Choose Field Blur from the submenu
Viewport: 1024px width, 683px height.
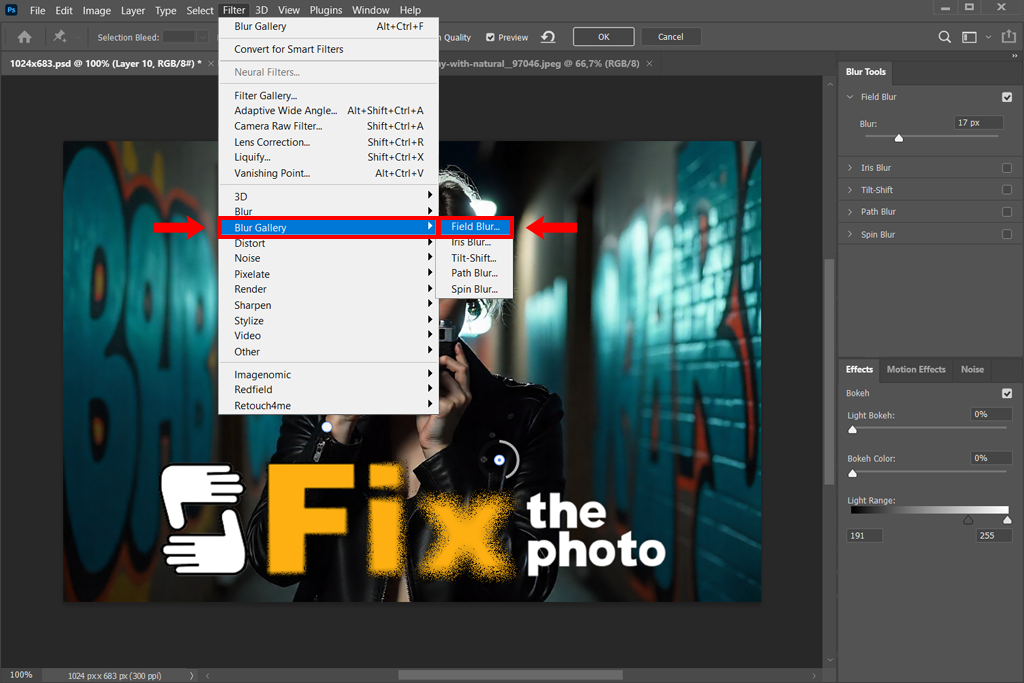pyautogui.click(x=475, y=227)
